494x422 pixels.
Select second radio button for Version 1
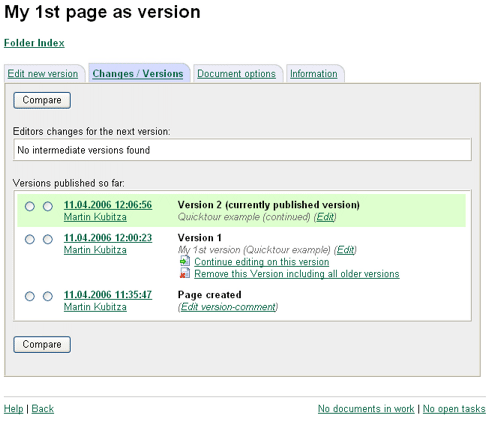tap(48, 239)
